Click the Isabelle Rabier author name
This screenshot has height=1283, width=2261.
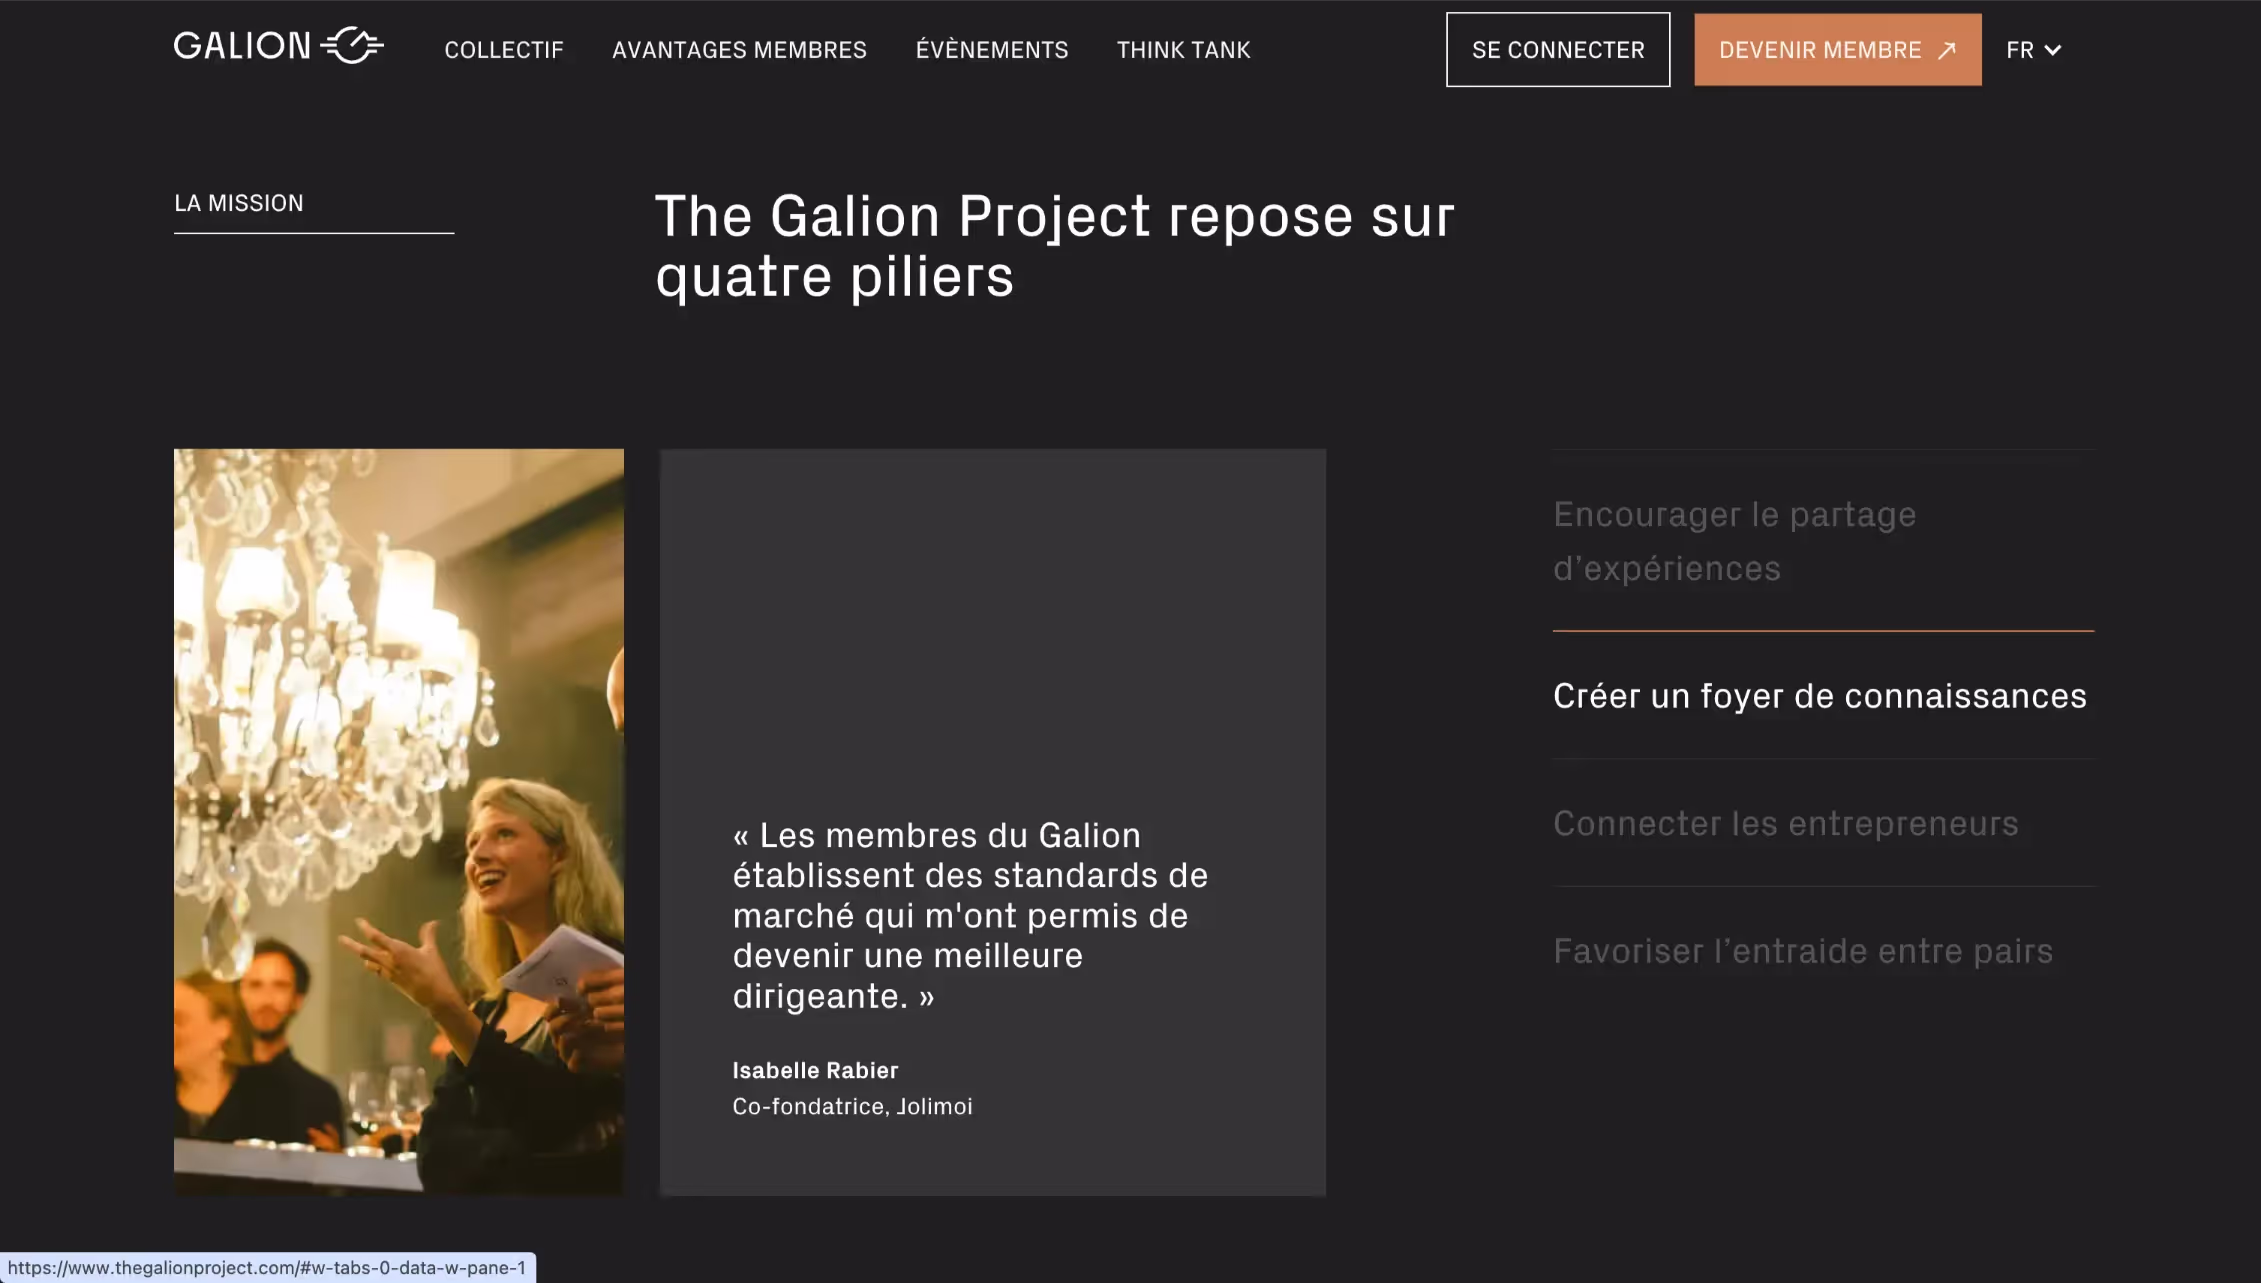(x=815, y=1070)
